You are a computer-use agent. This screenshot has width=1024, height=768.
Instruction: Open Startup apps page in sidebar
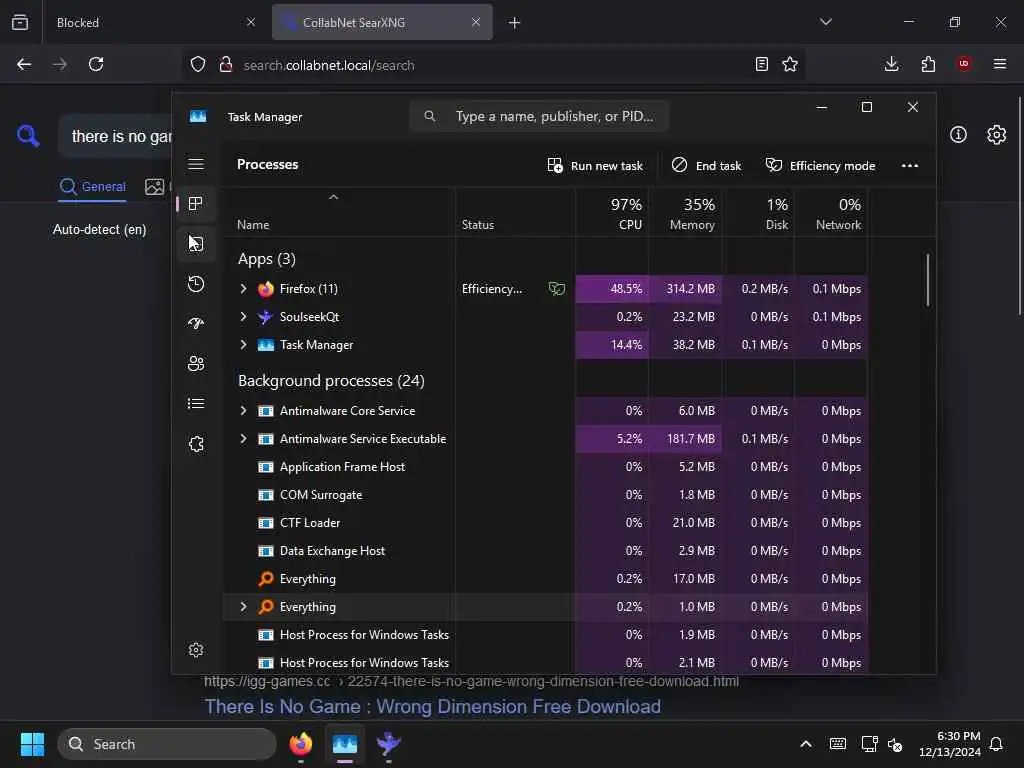coord(196,324)
